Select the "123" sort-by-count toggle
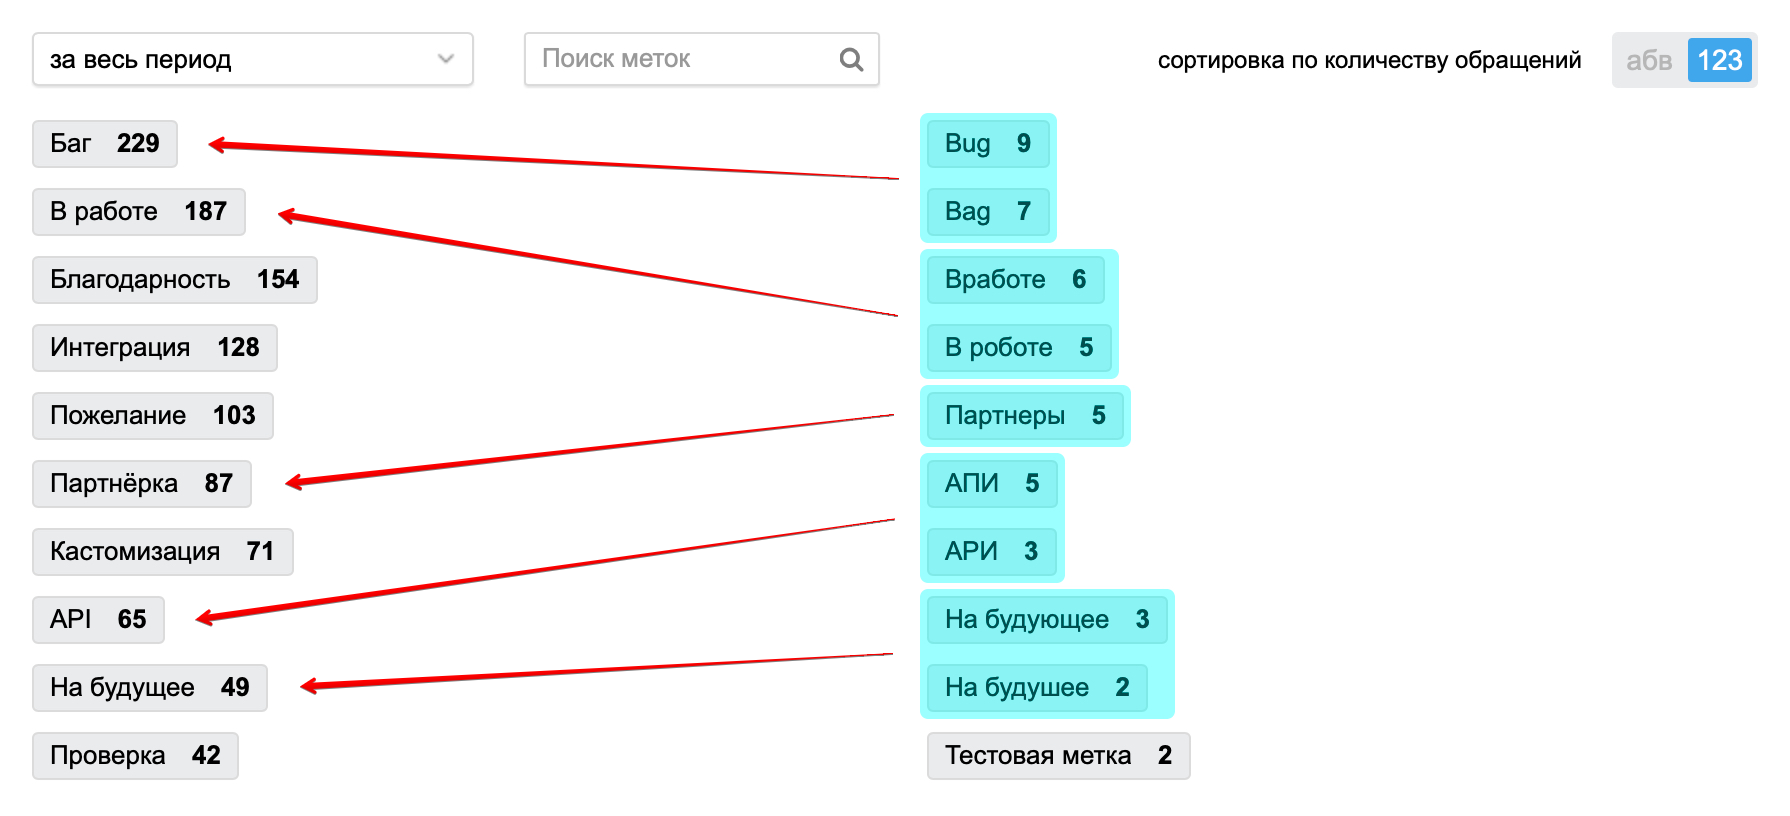The height and width of the screenshot is (816, 1790). (x=1719, y=61)
